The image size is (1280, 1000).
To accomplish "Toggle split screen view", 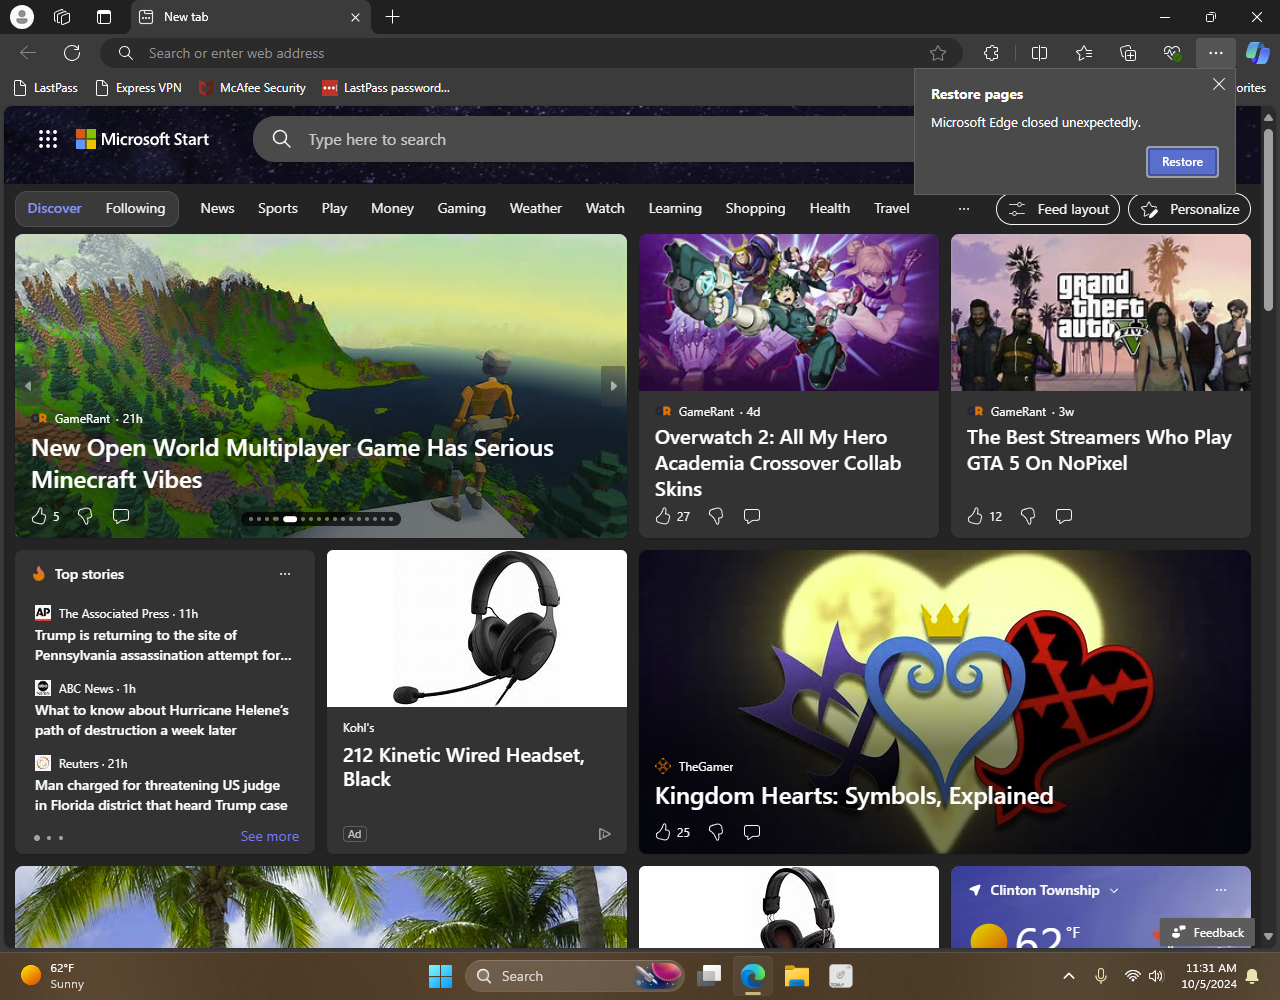I will [x=1039, y=53].
